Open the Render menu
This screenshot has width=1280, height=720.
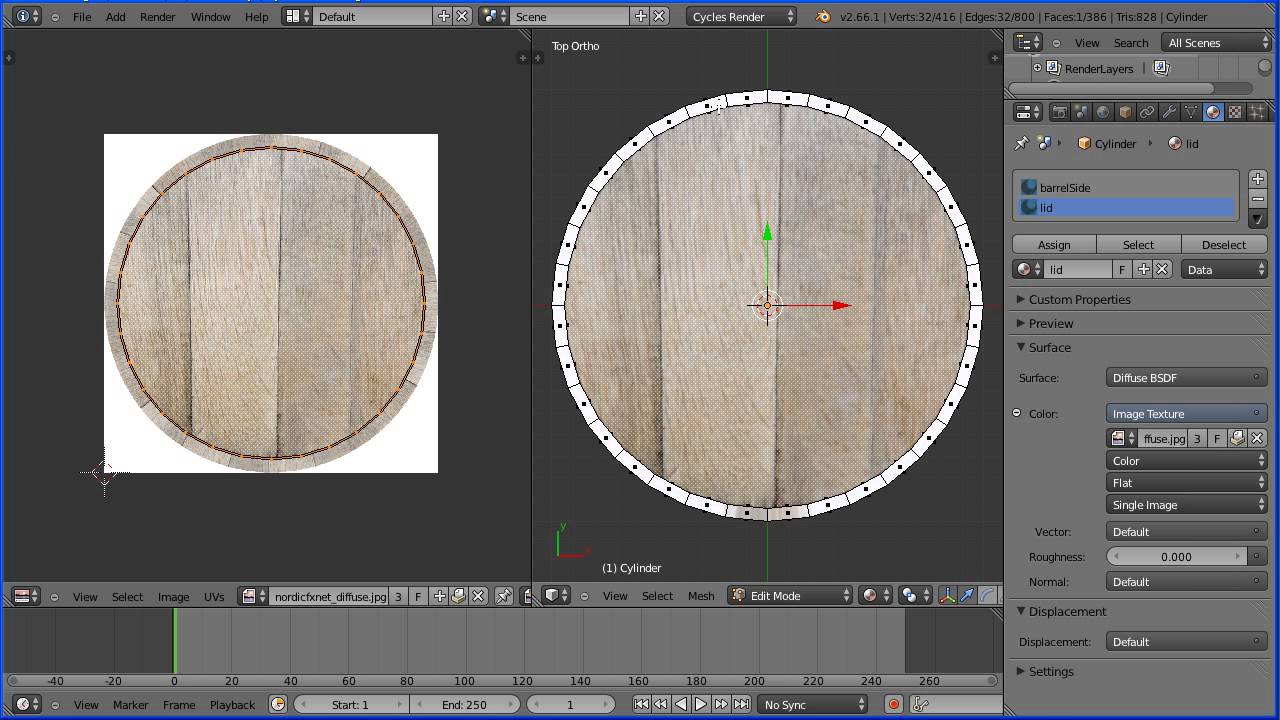(x=157, y=17)
